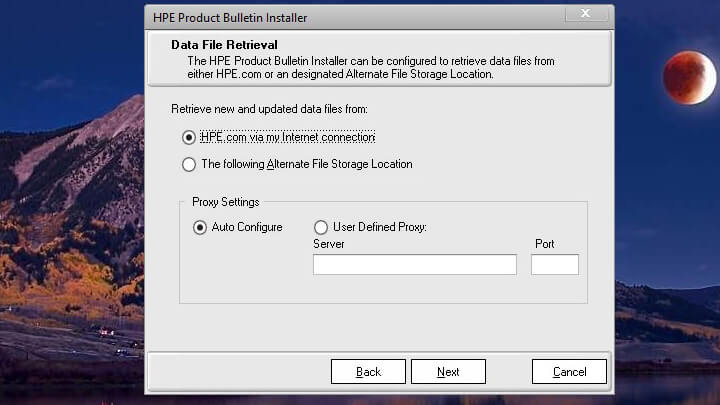Switch to User Defined Proxy option
720x405 pixels.
click(321, 227)
